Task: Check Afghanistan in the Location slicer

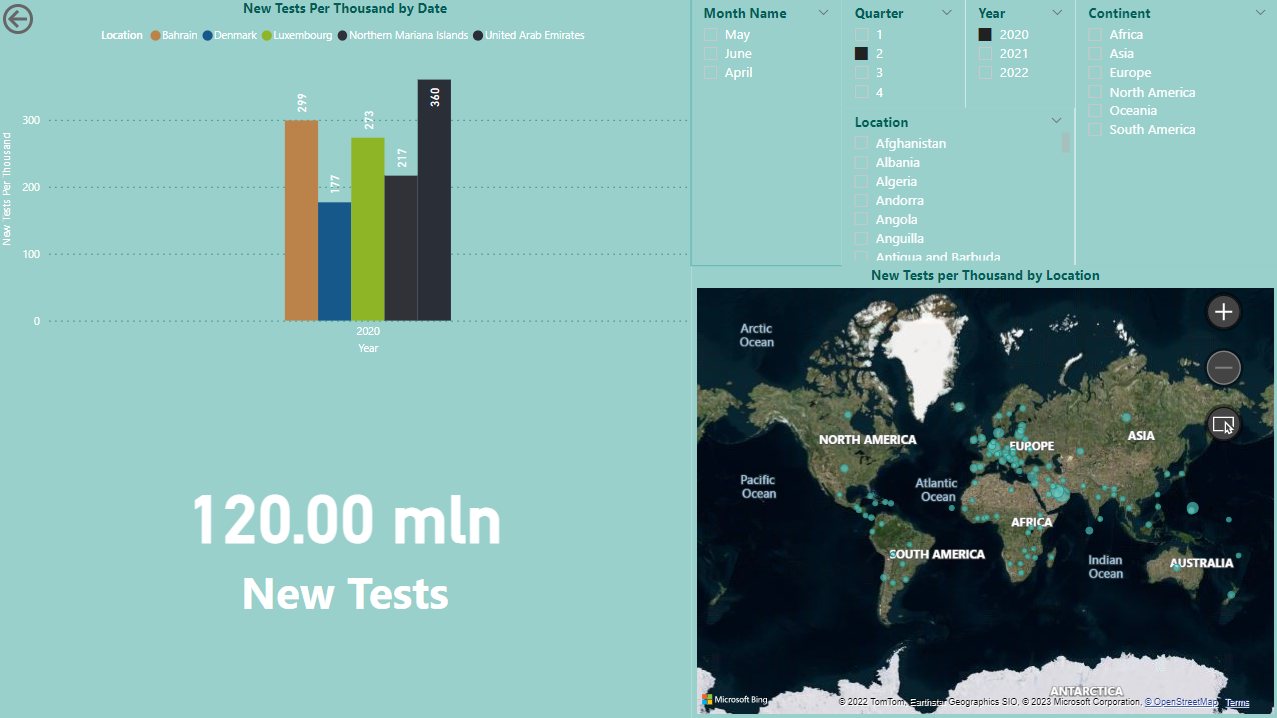Action: click(861, 143)
